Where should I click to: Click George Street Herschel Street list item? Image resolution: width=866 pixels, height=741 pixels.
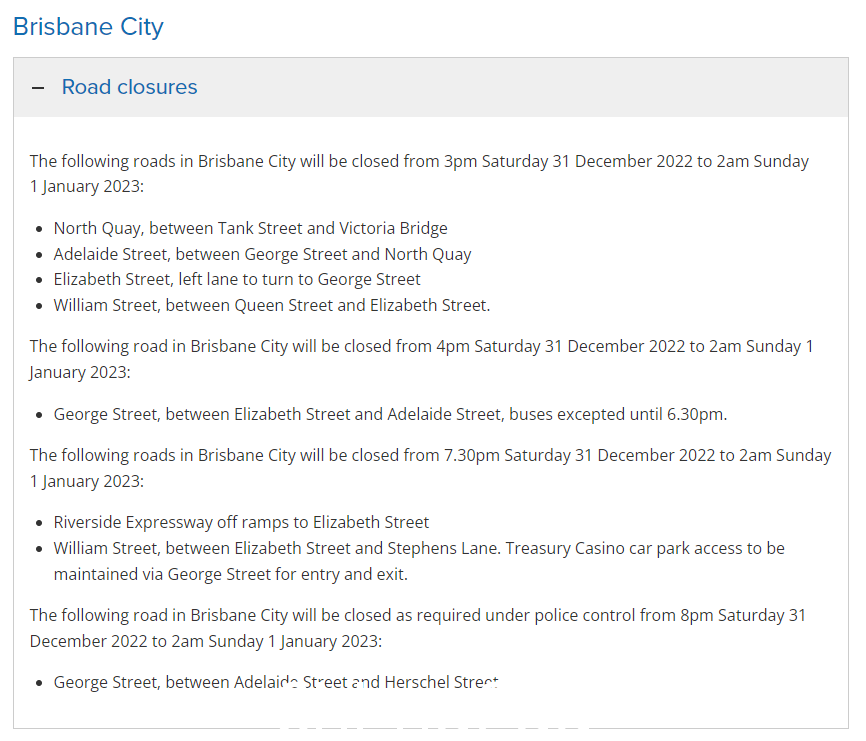(276, 682)
